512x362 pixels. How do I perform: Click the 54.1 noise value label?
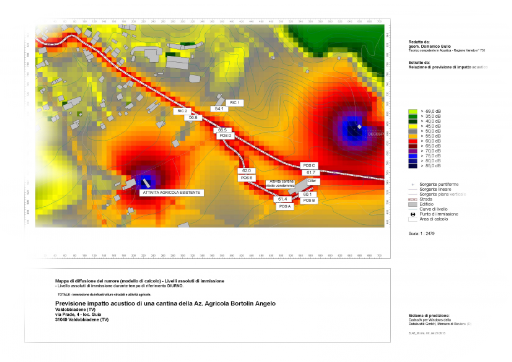coord(219,109)
